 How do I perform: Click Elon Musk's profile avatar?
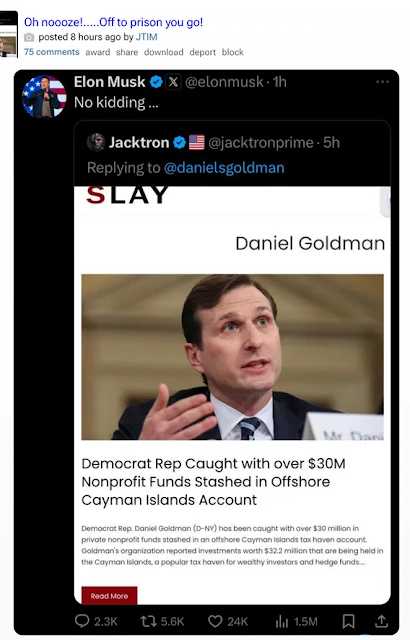44,96
